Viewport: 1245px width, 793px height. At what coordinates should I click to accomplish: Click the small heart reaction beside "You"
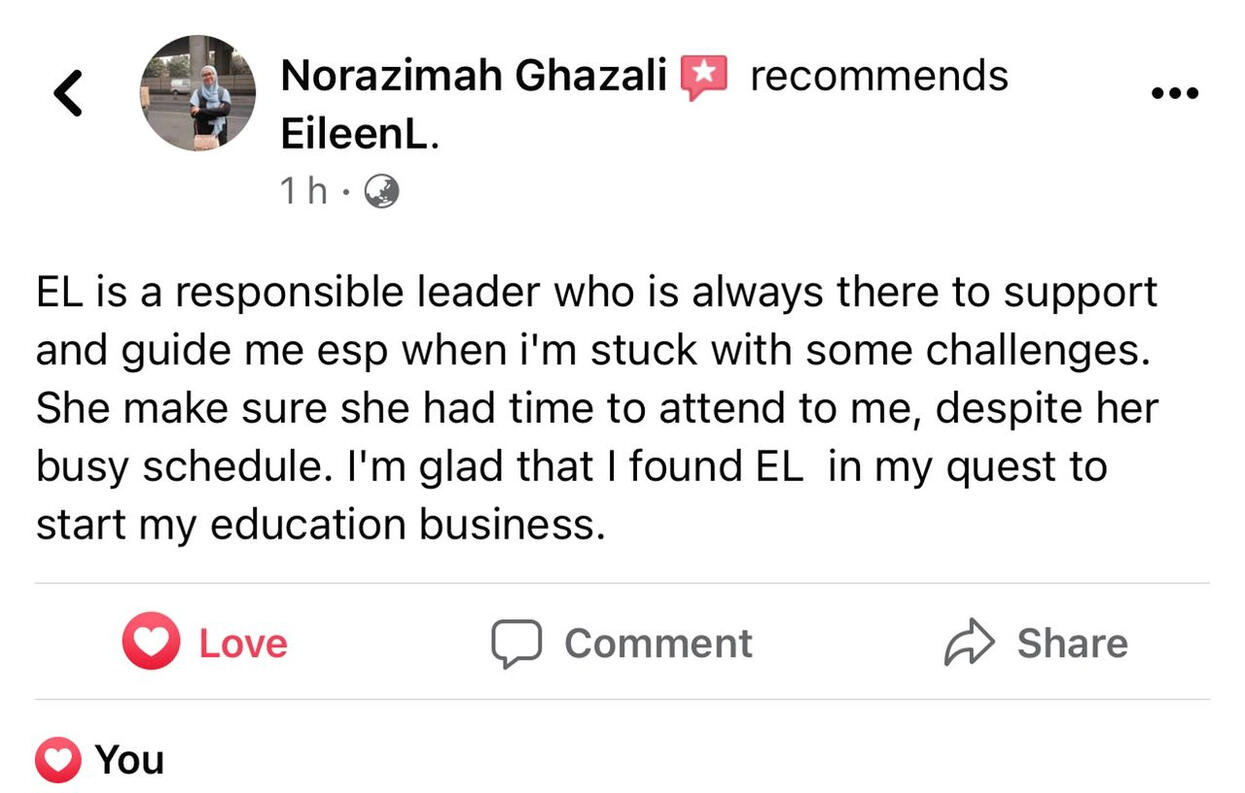pos(58,760)
